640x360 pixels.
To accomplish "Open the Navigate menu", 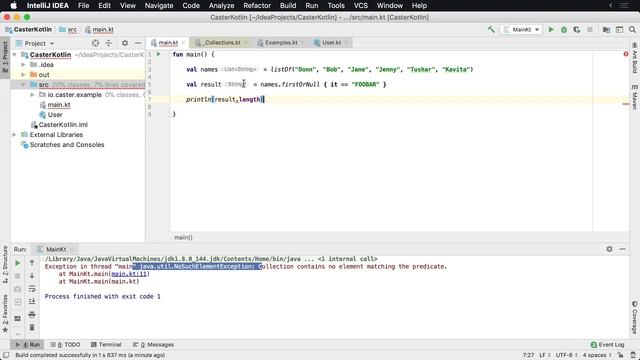I will pos(159,6).
